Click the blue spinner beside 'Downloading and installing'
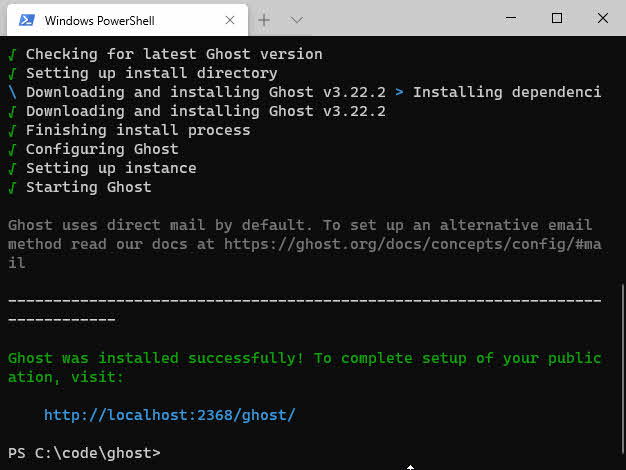The image size is (626, 470). [12, 92]
